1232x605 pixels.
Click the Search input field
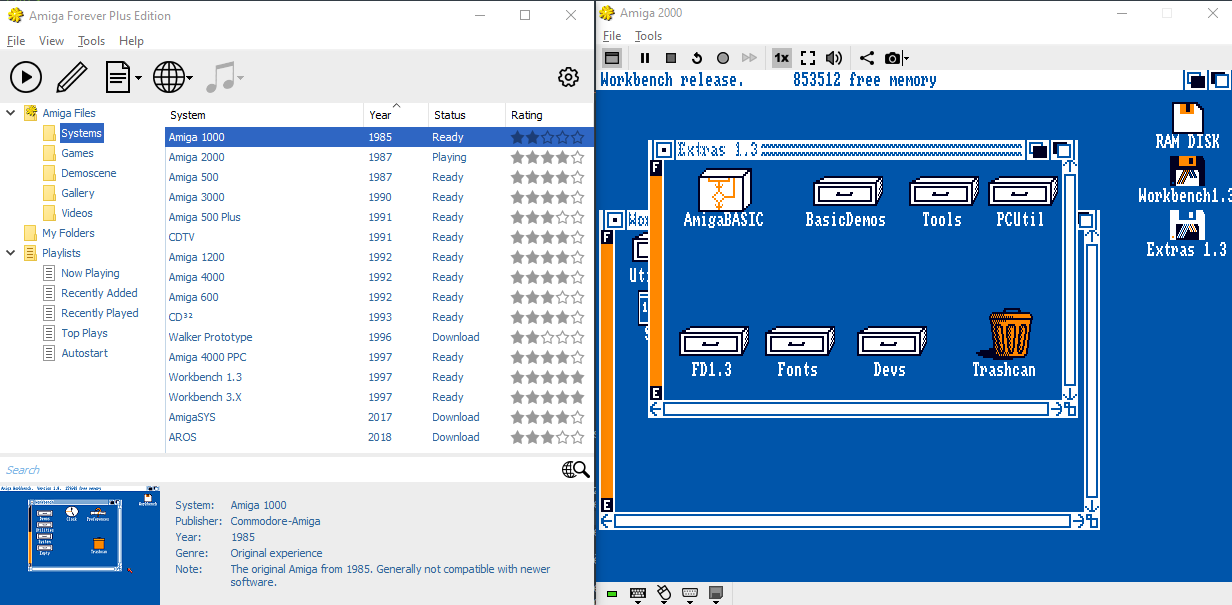click(x=280, y=470)
